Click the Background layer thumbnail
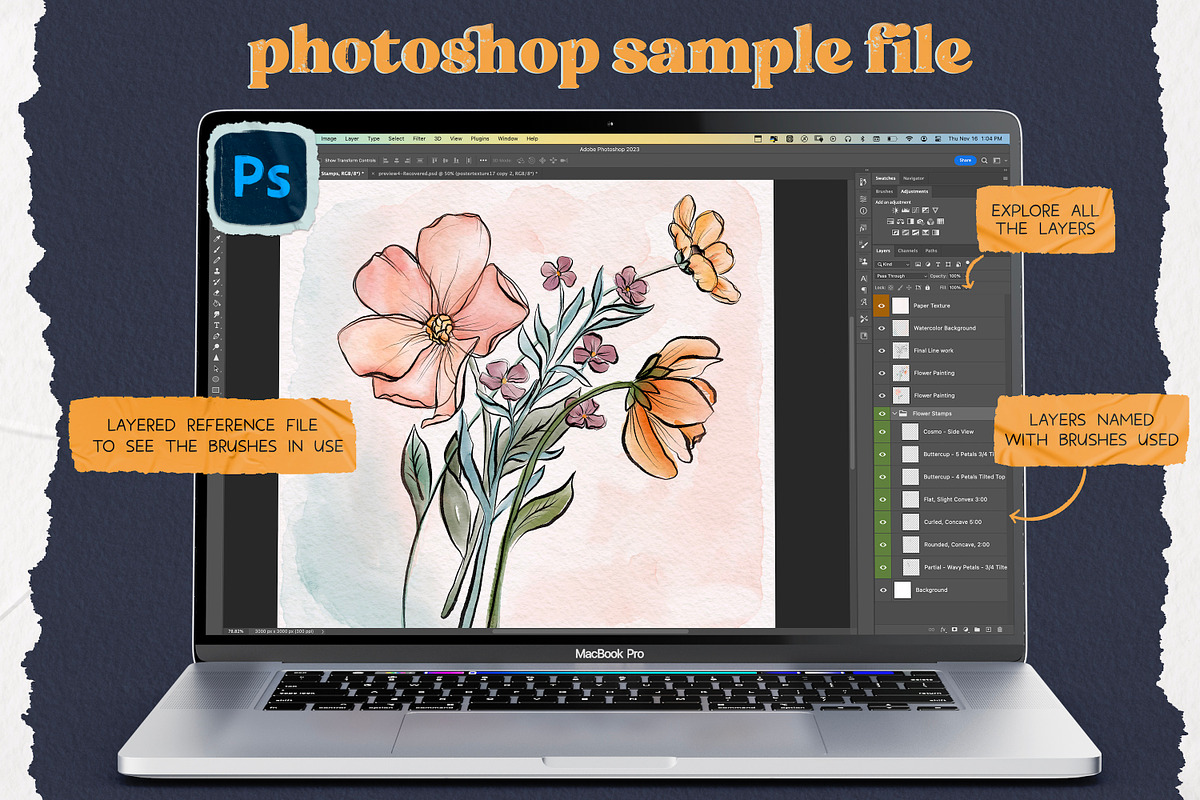This screenshot has height=800, width=1200. 902,590
